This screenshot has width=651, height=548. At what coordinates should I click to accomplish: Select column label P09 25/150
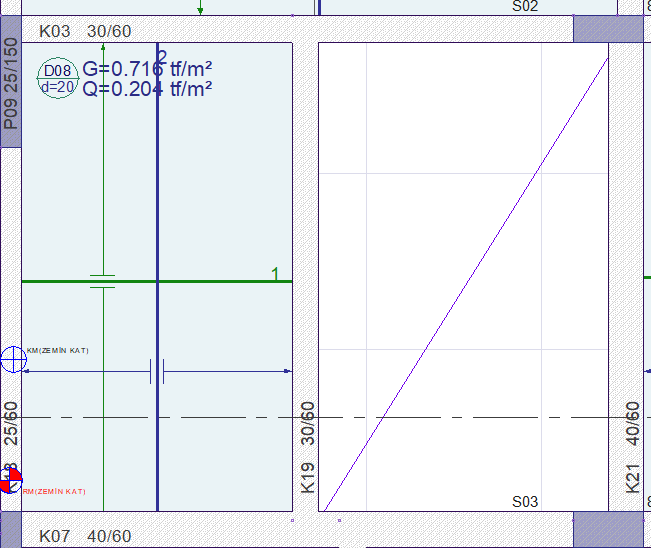pos(11,84)
